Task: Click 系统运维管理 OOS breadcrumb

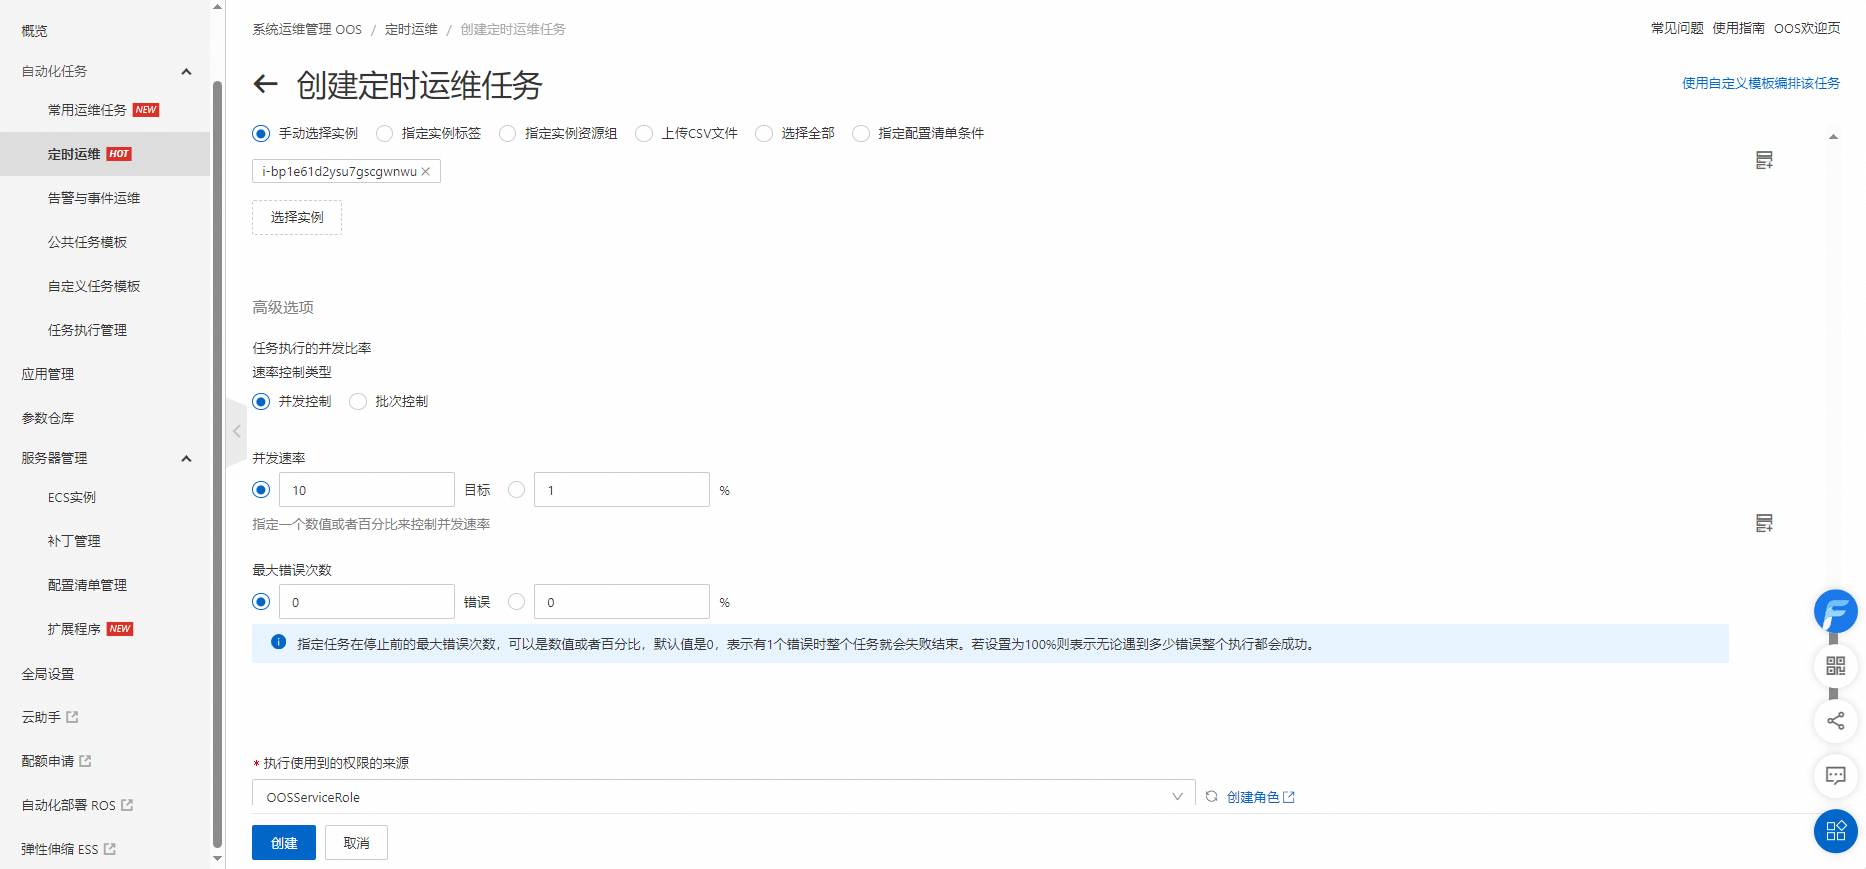Action: [x=307, y=29]
